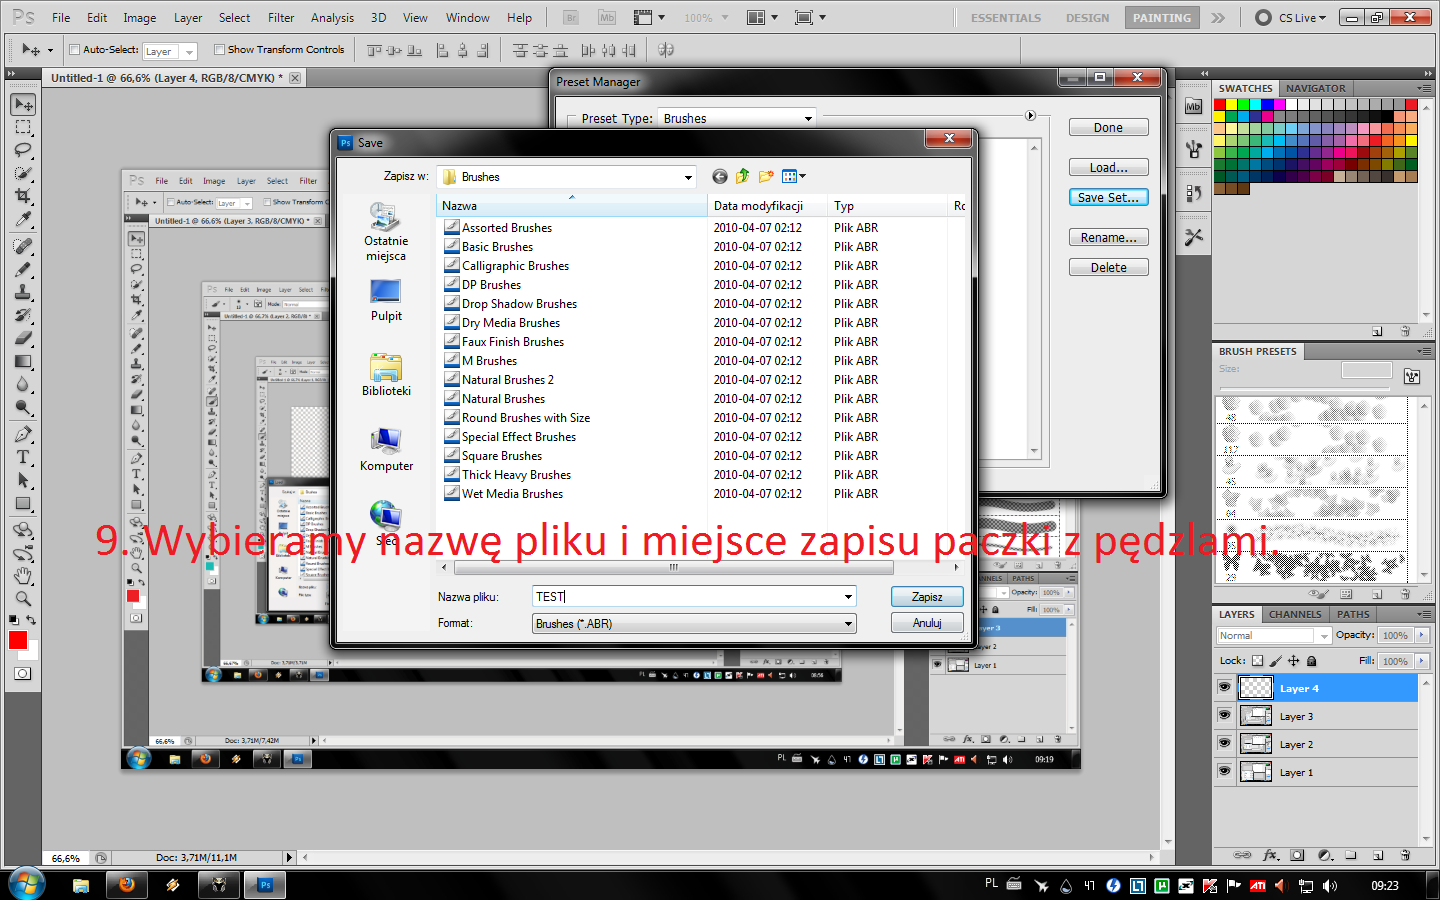Switch to the Navigator tab
The width and height of the screenshot is (1440, 900).
pos(1315,88)
